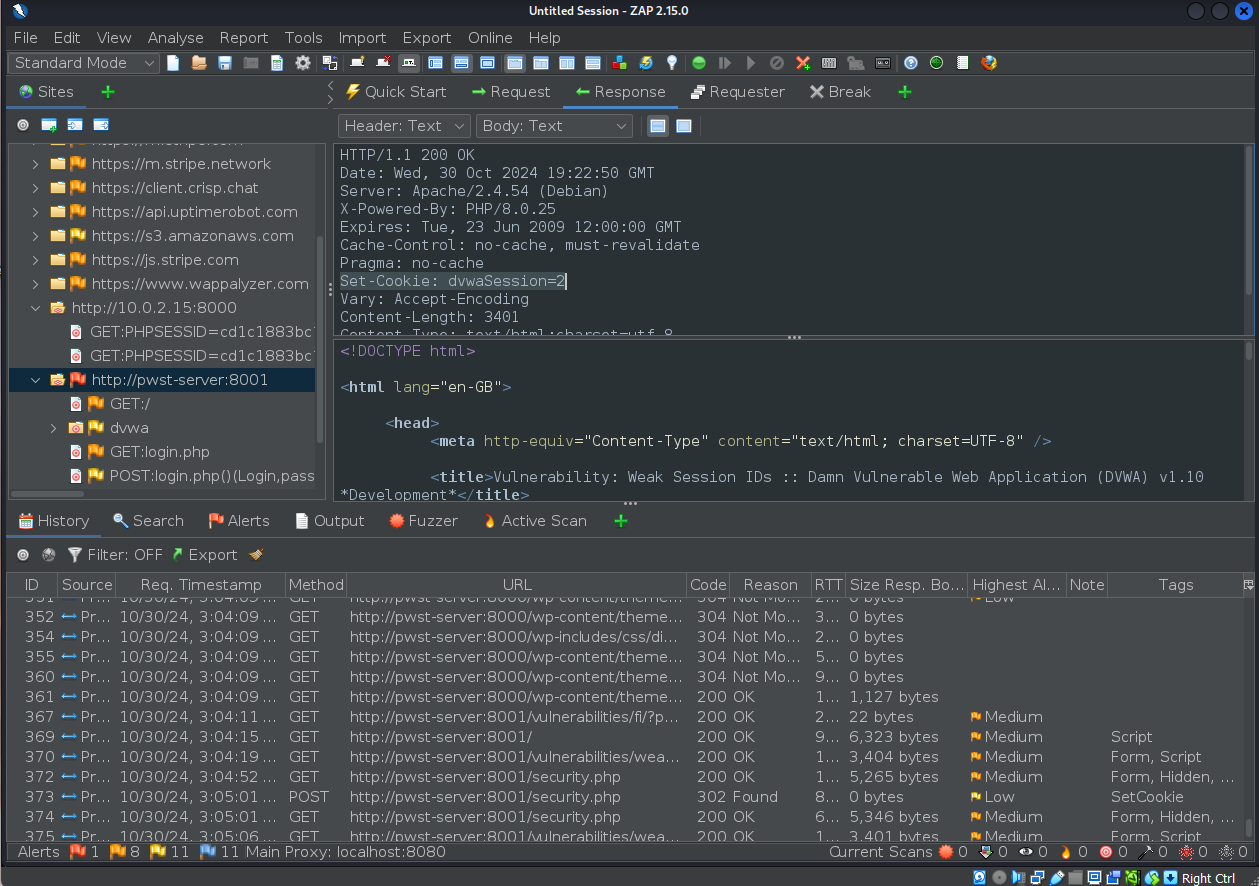Screen dimensions: 1259x886
Task: Click the light bulb toolbar icon
Action: point(672,63)
